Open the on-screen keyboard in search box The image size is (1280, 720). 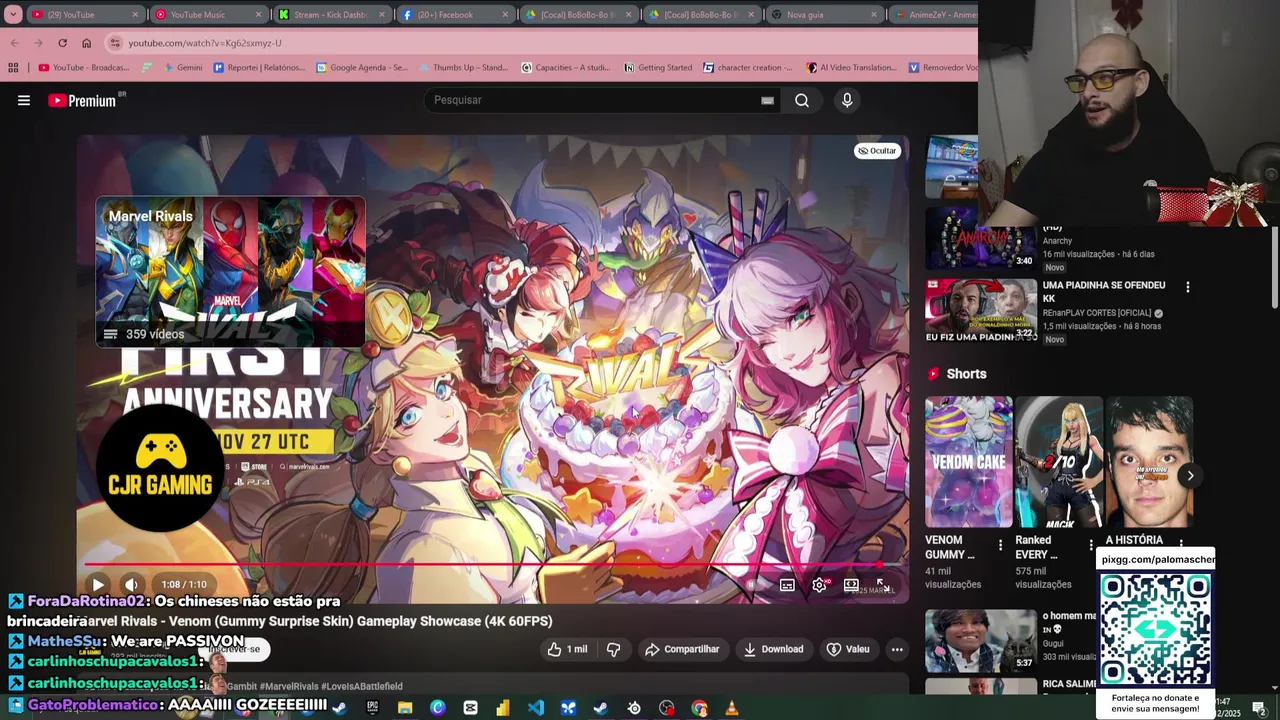point(767,100)
